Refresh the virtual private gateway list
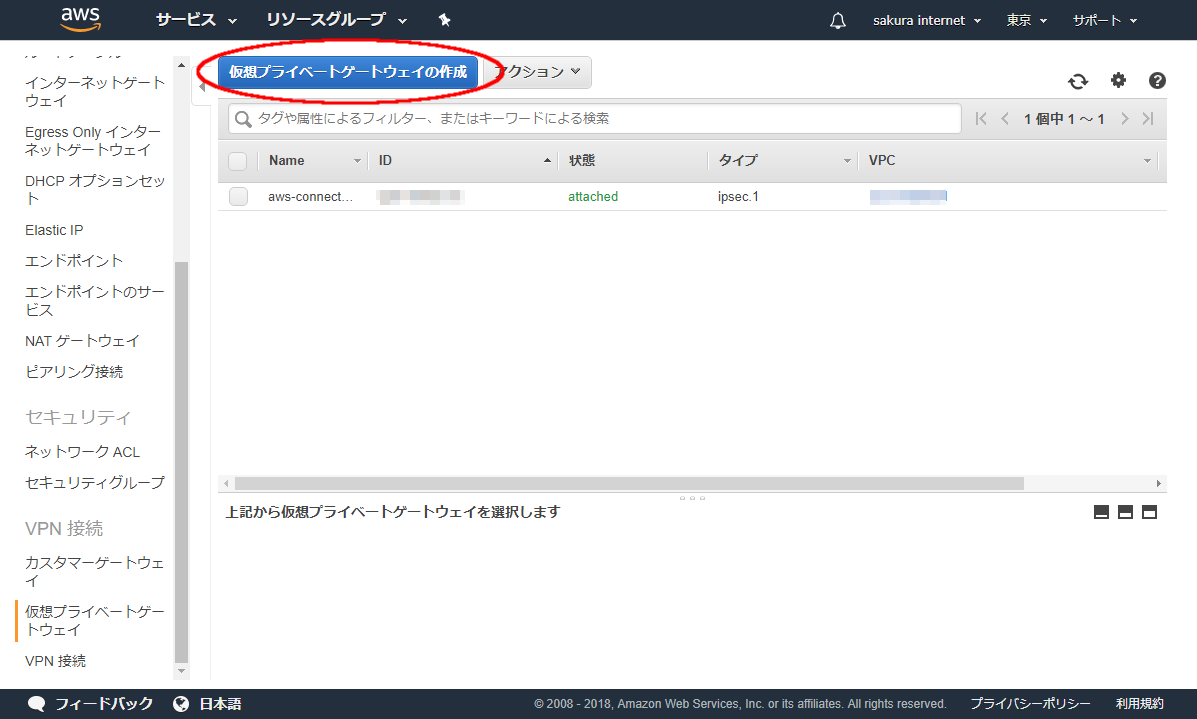 [x=1078, y=82]
